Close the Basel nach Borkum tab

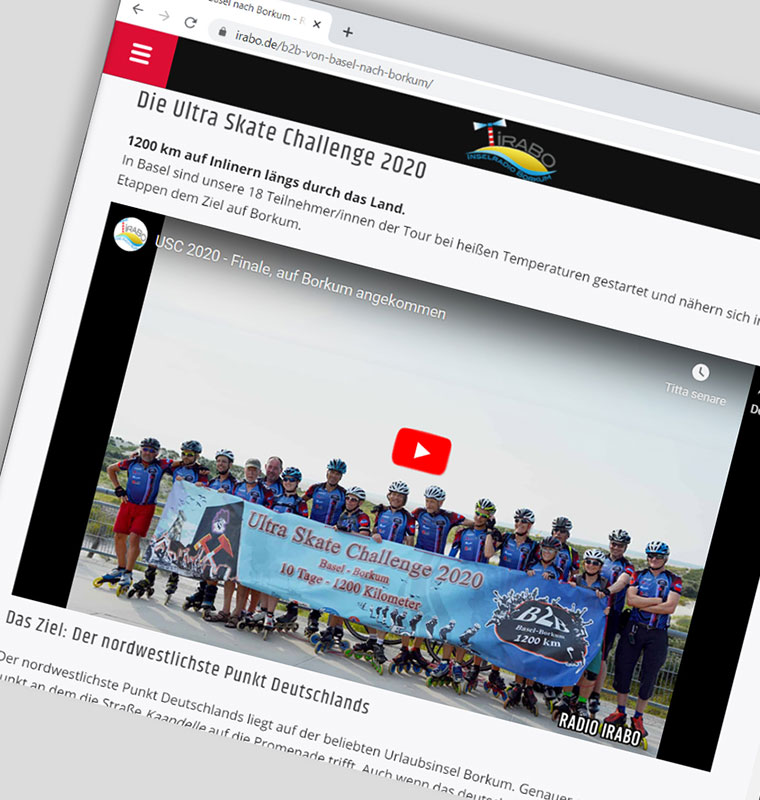point(317,24)
